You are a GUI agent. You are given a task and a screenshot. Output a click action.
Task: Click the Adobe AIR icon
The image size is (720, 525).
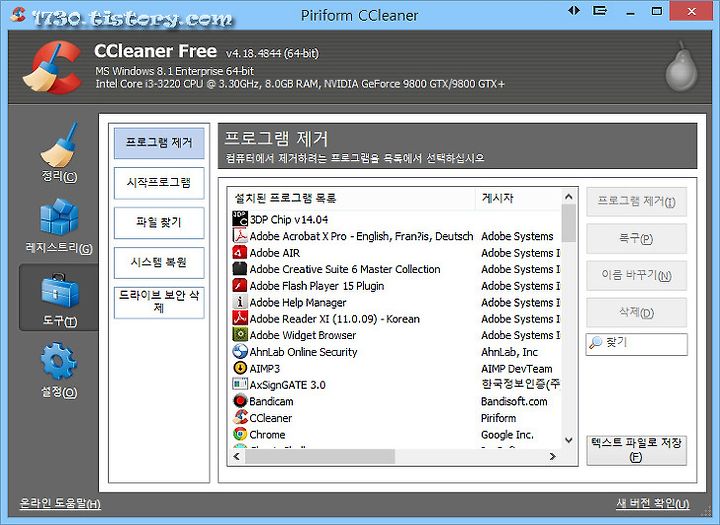click(240, 253)
